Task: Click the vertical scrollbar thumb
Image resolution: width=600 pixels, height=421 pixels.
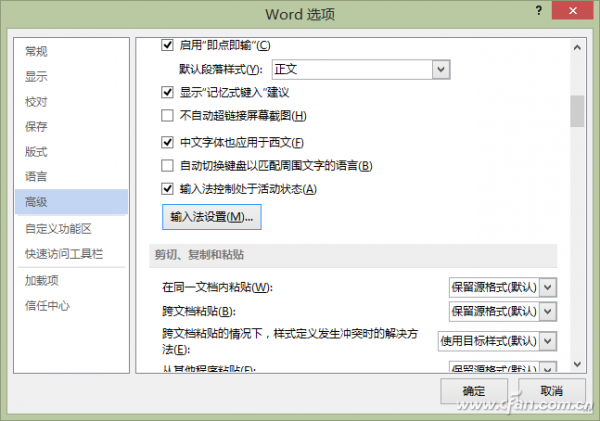Action: tap(577, 111)
